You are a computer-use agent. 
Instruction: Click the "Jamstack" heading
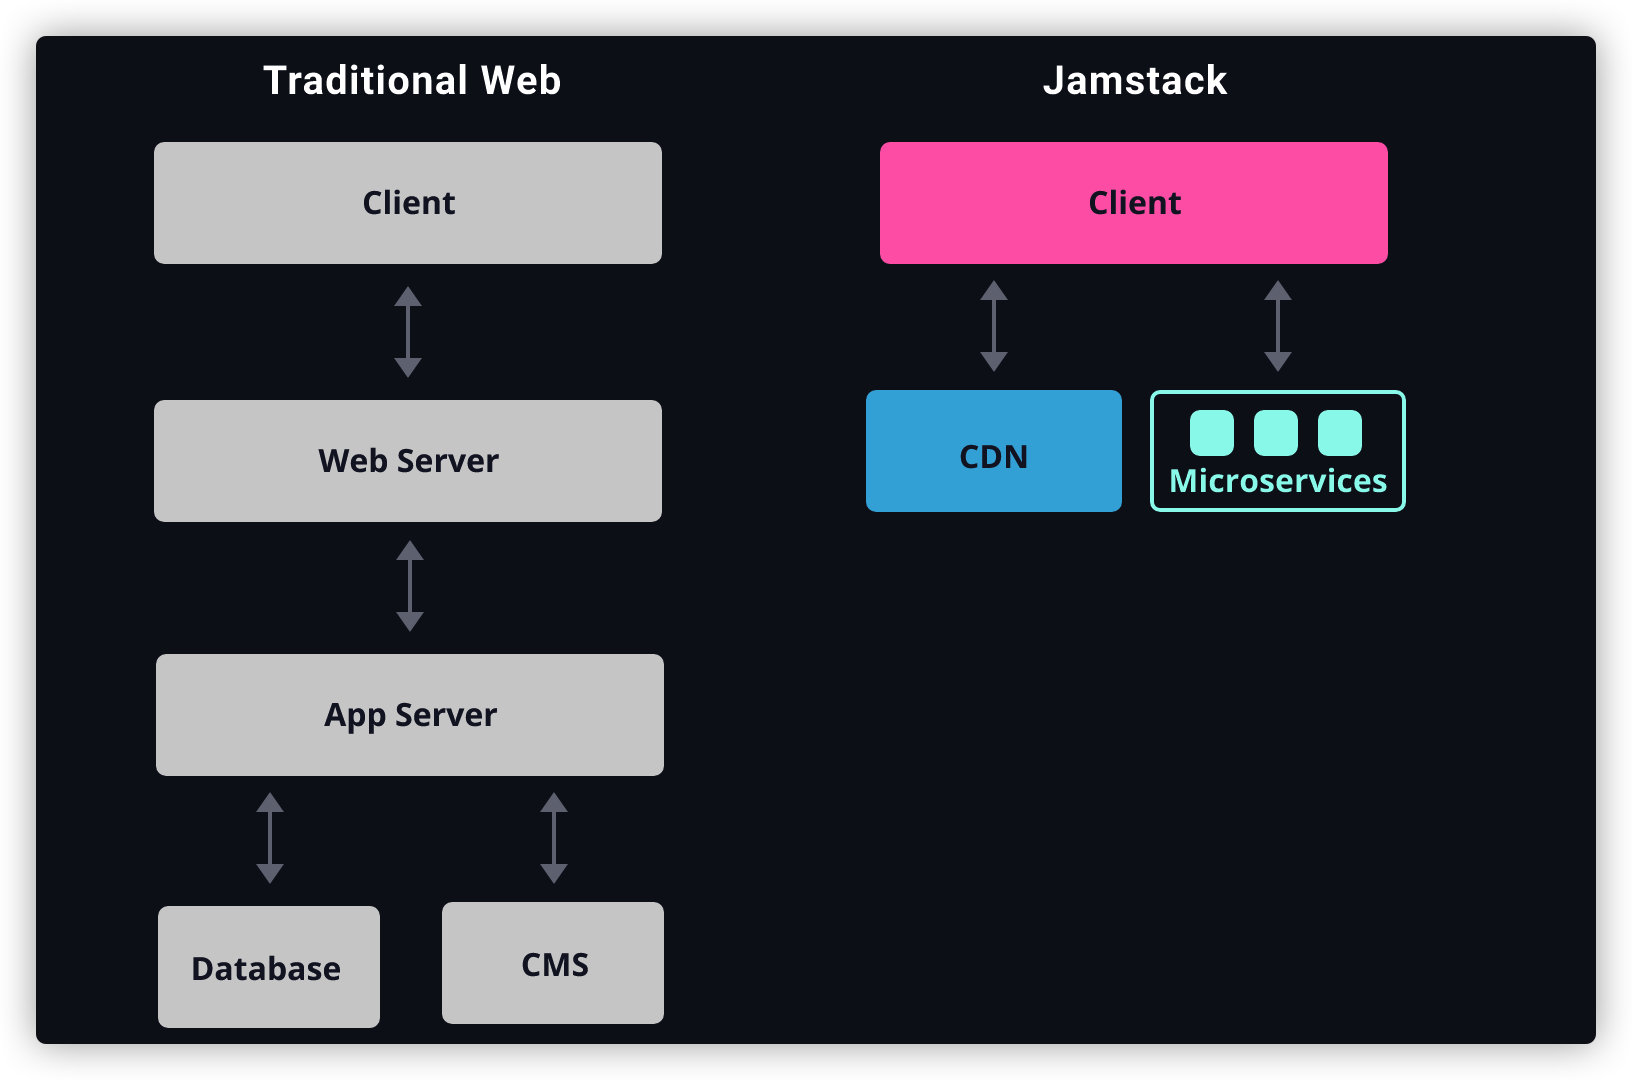point(1135,80)
